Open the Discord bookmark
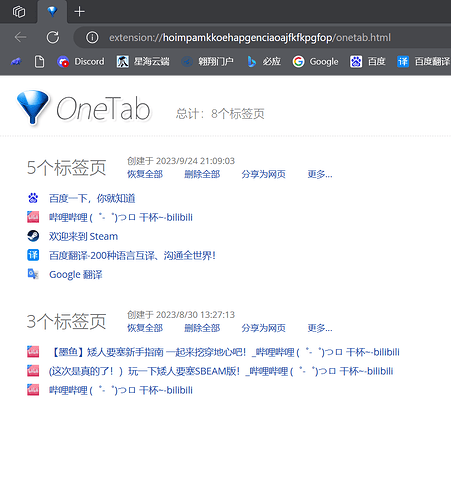The image size is (451, 500). [x=81, y=62]
